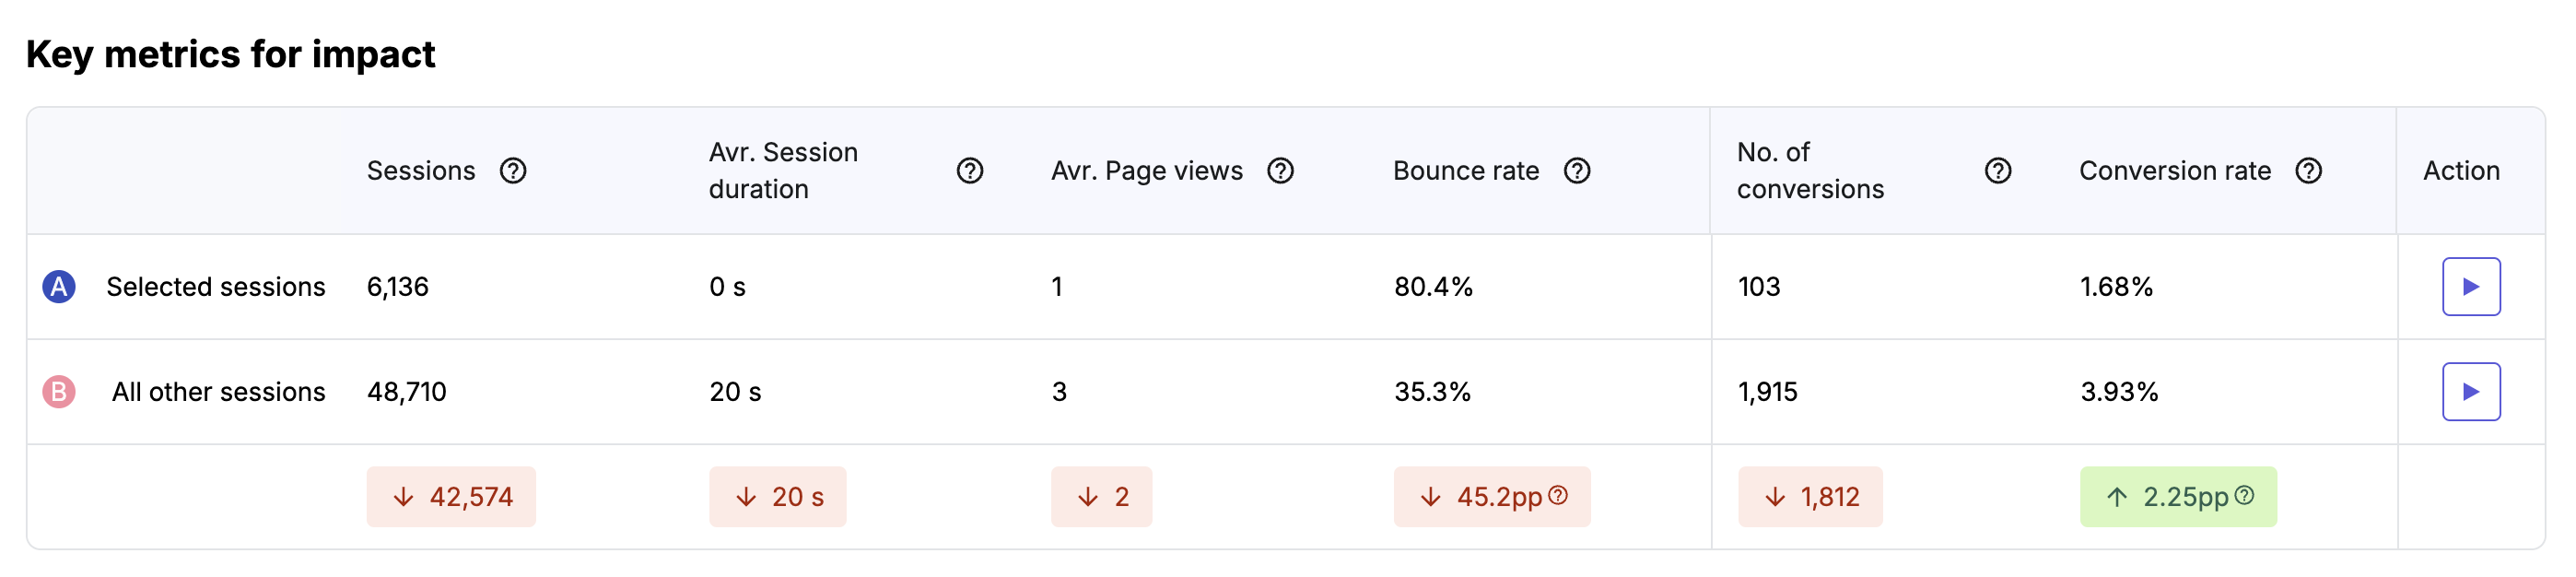Click help icon beside 45.2pp difference
Image resolution: width=2576 pixels, height=577 pixels.
pos(1558,495)
